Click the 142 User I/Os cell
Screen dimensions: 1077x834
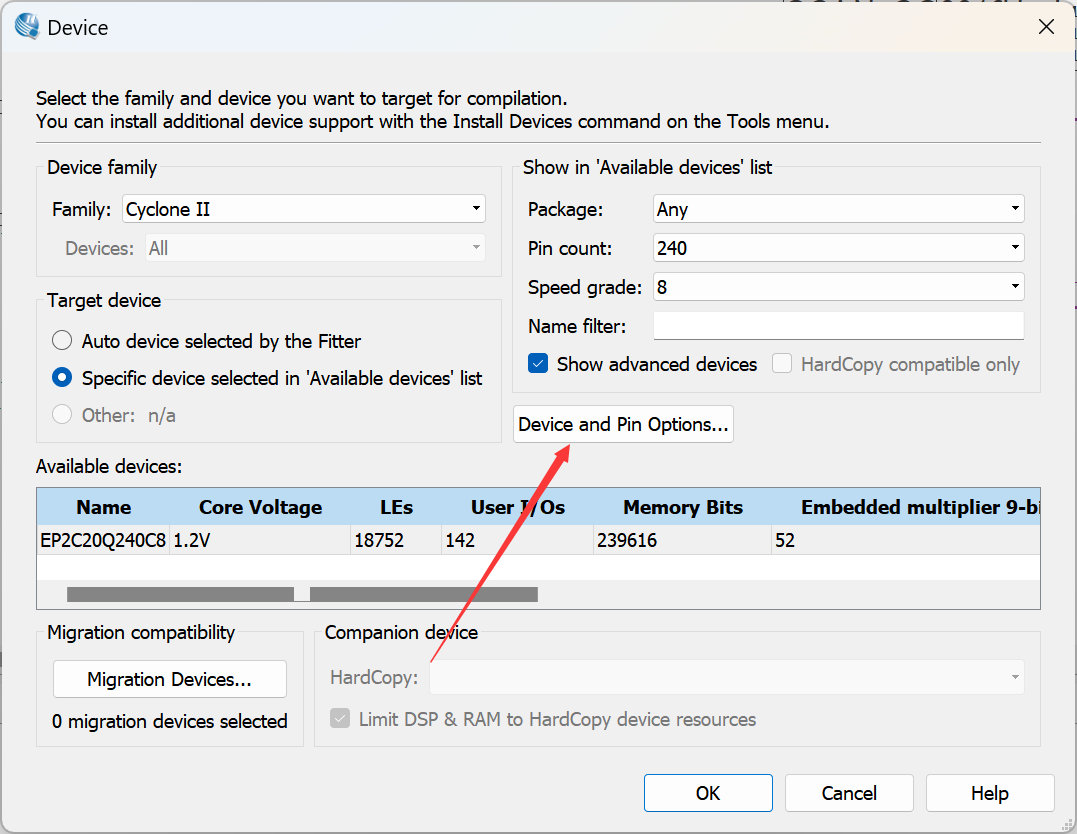coord(518,540)
